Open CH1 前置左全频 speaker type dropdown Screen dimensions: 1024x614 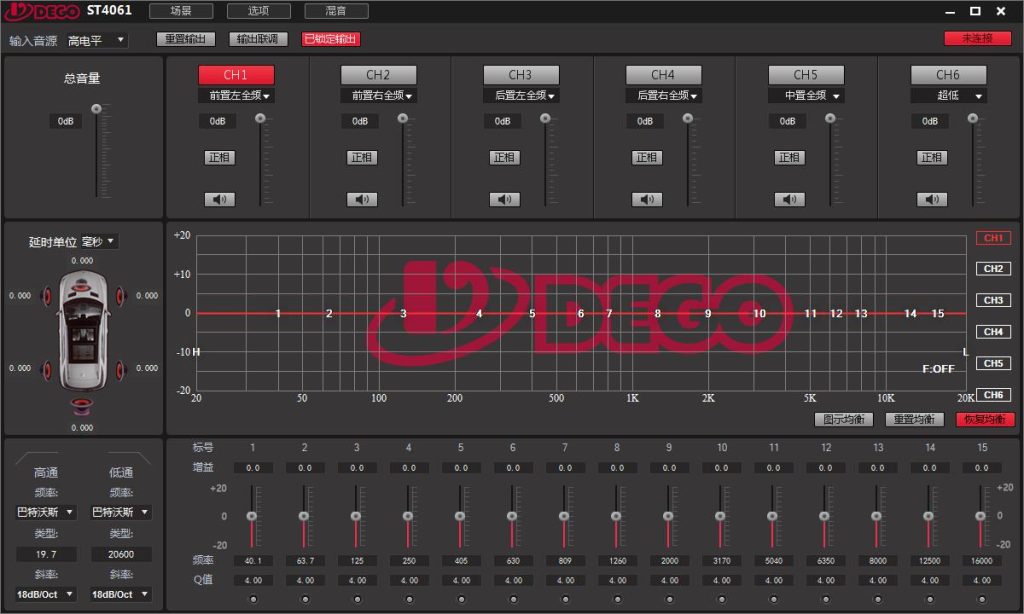[236, 95]
